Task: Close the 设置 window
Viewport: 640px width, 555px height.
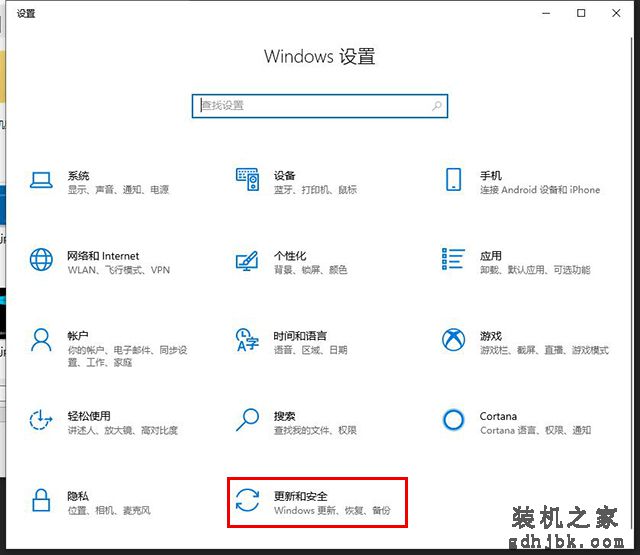Action: click(x=616, y=13)
